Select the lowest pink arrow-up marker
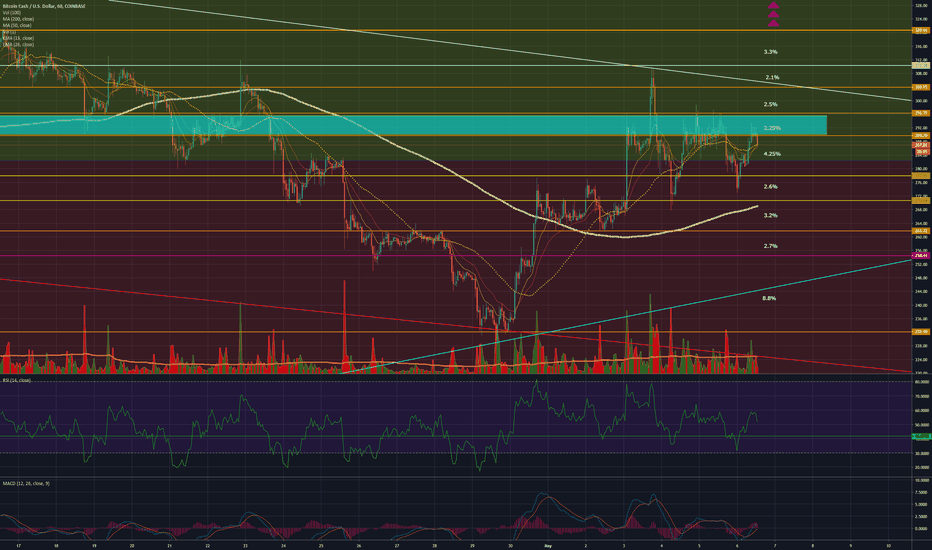The width and height of the screenshot is (932, 550). click(773, 24)
